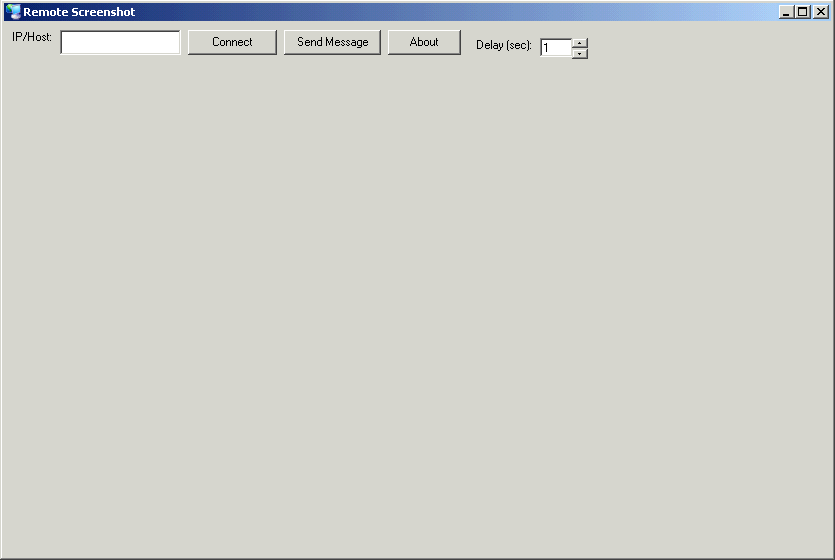
Task: Click the right border of the window
Action: click(832, 300)
